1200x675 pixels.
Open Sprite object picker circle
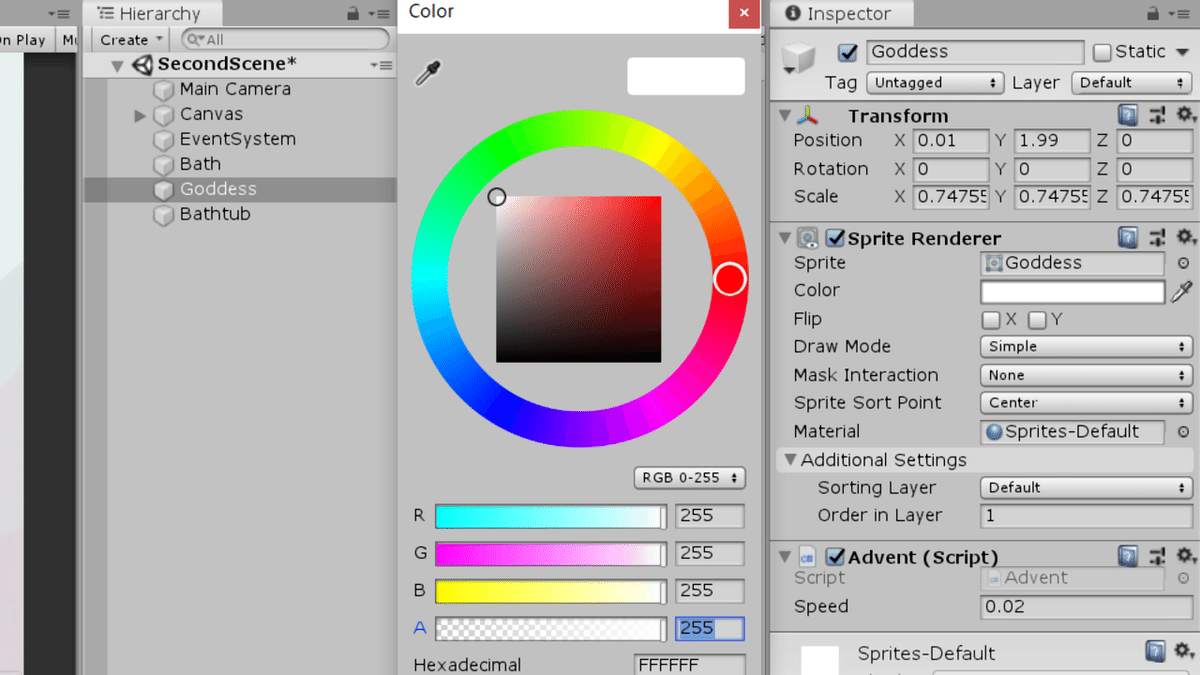point(1183,264)
